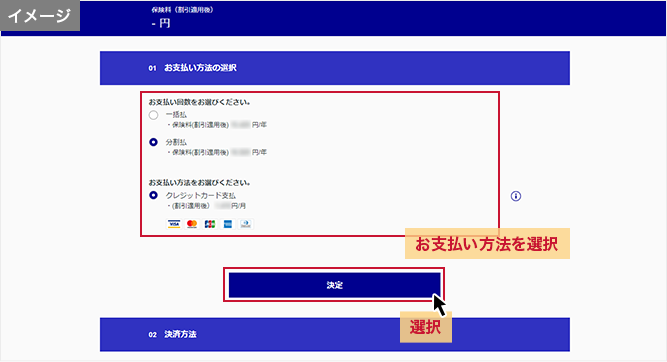The height and width of the screenshot is (362, 667).
Task: Click the American Express logo
Action: click(x=228, y=224)
